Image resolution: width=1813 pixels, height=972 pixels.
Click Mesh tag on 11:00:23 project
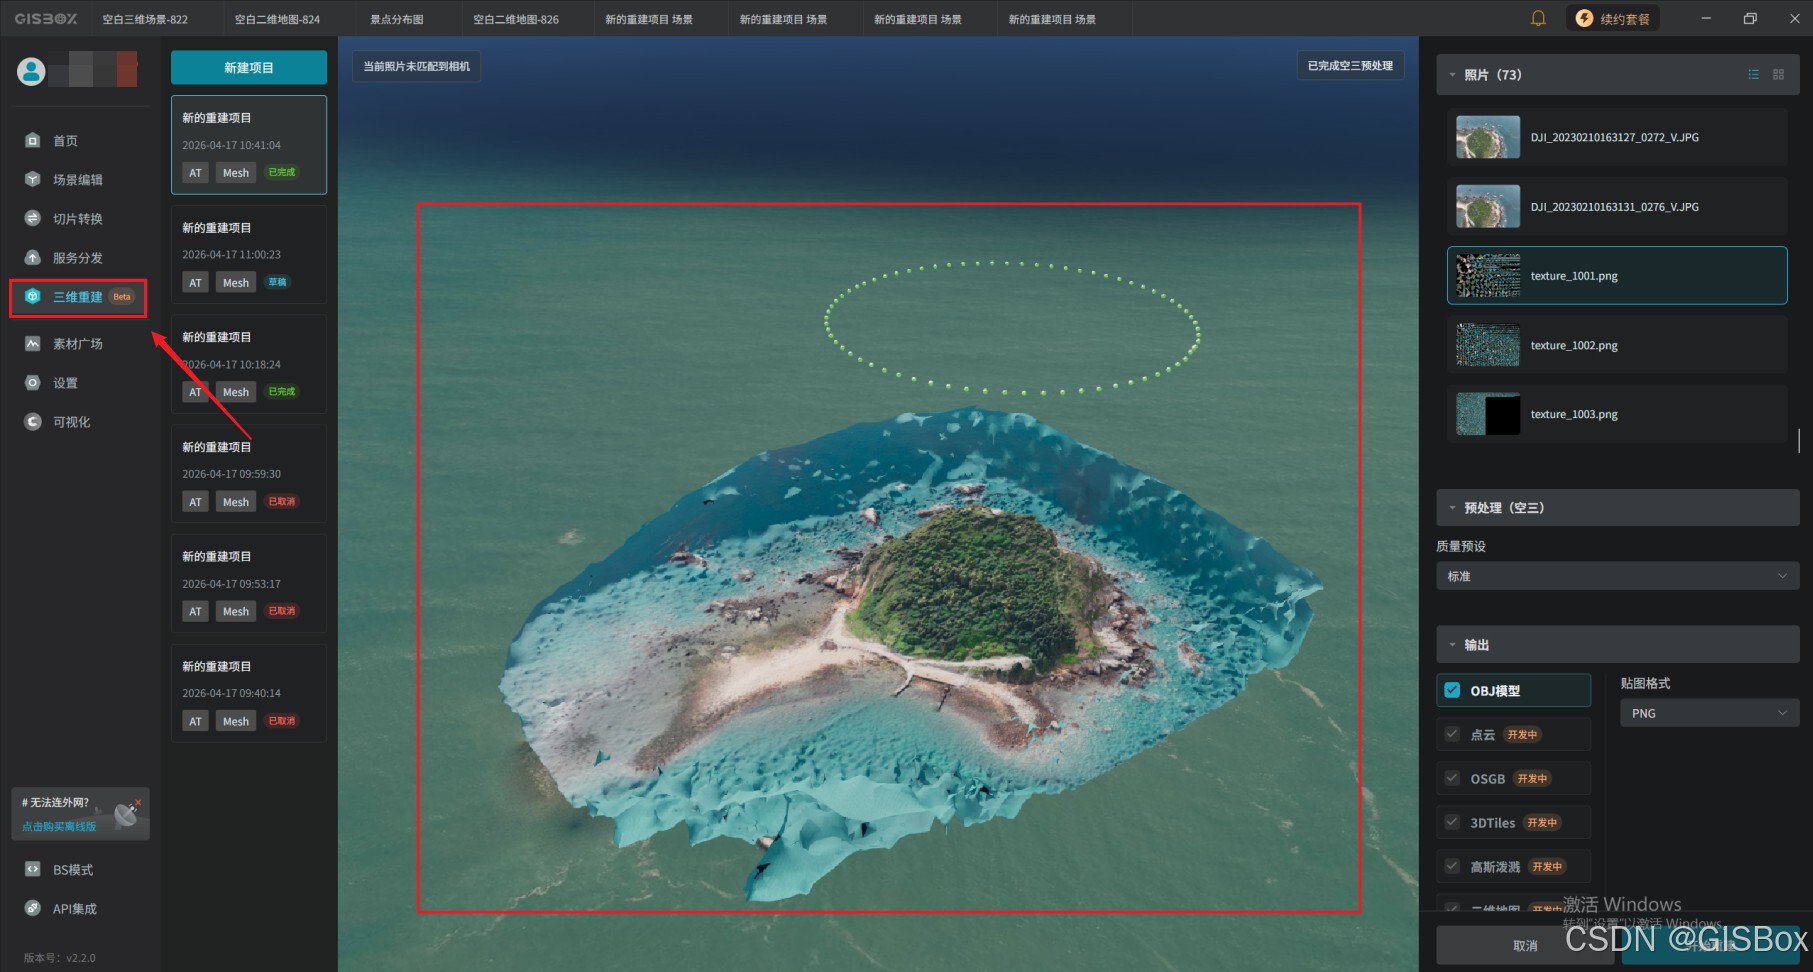(x=236, y=283)
